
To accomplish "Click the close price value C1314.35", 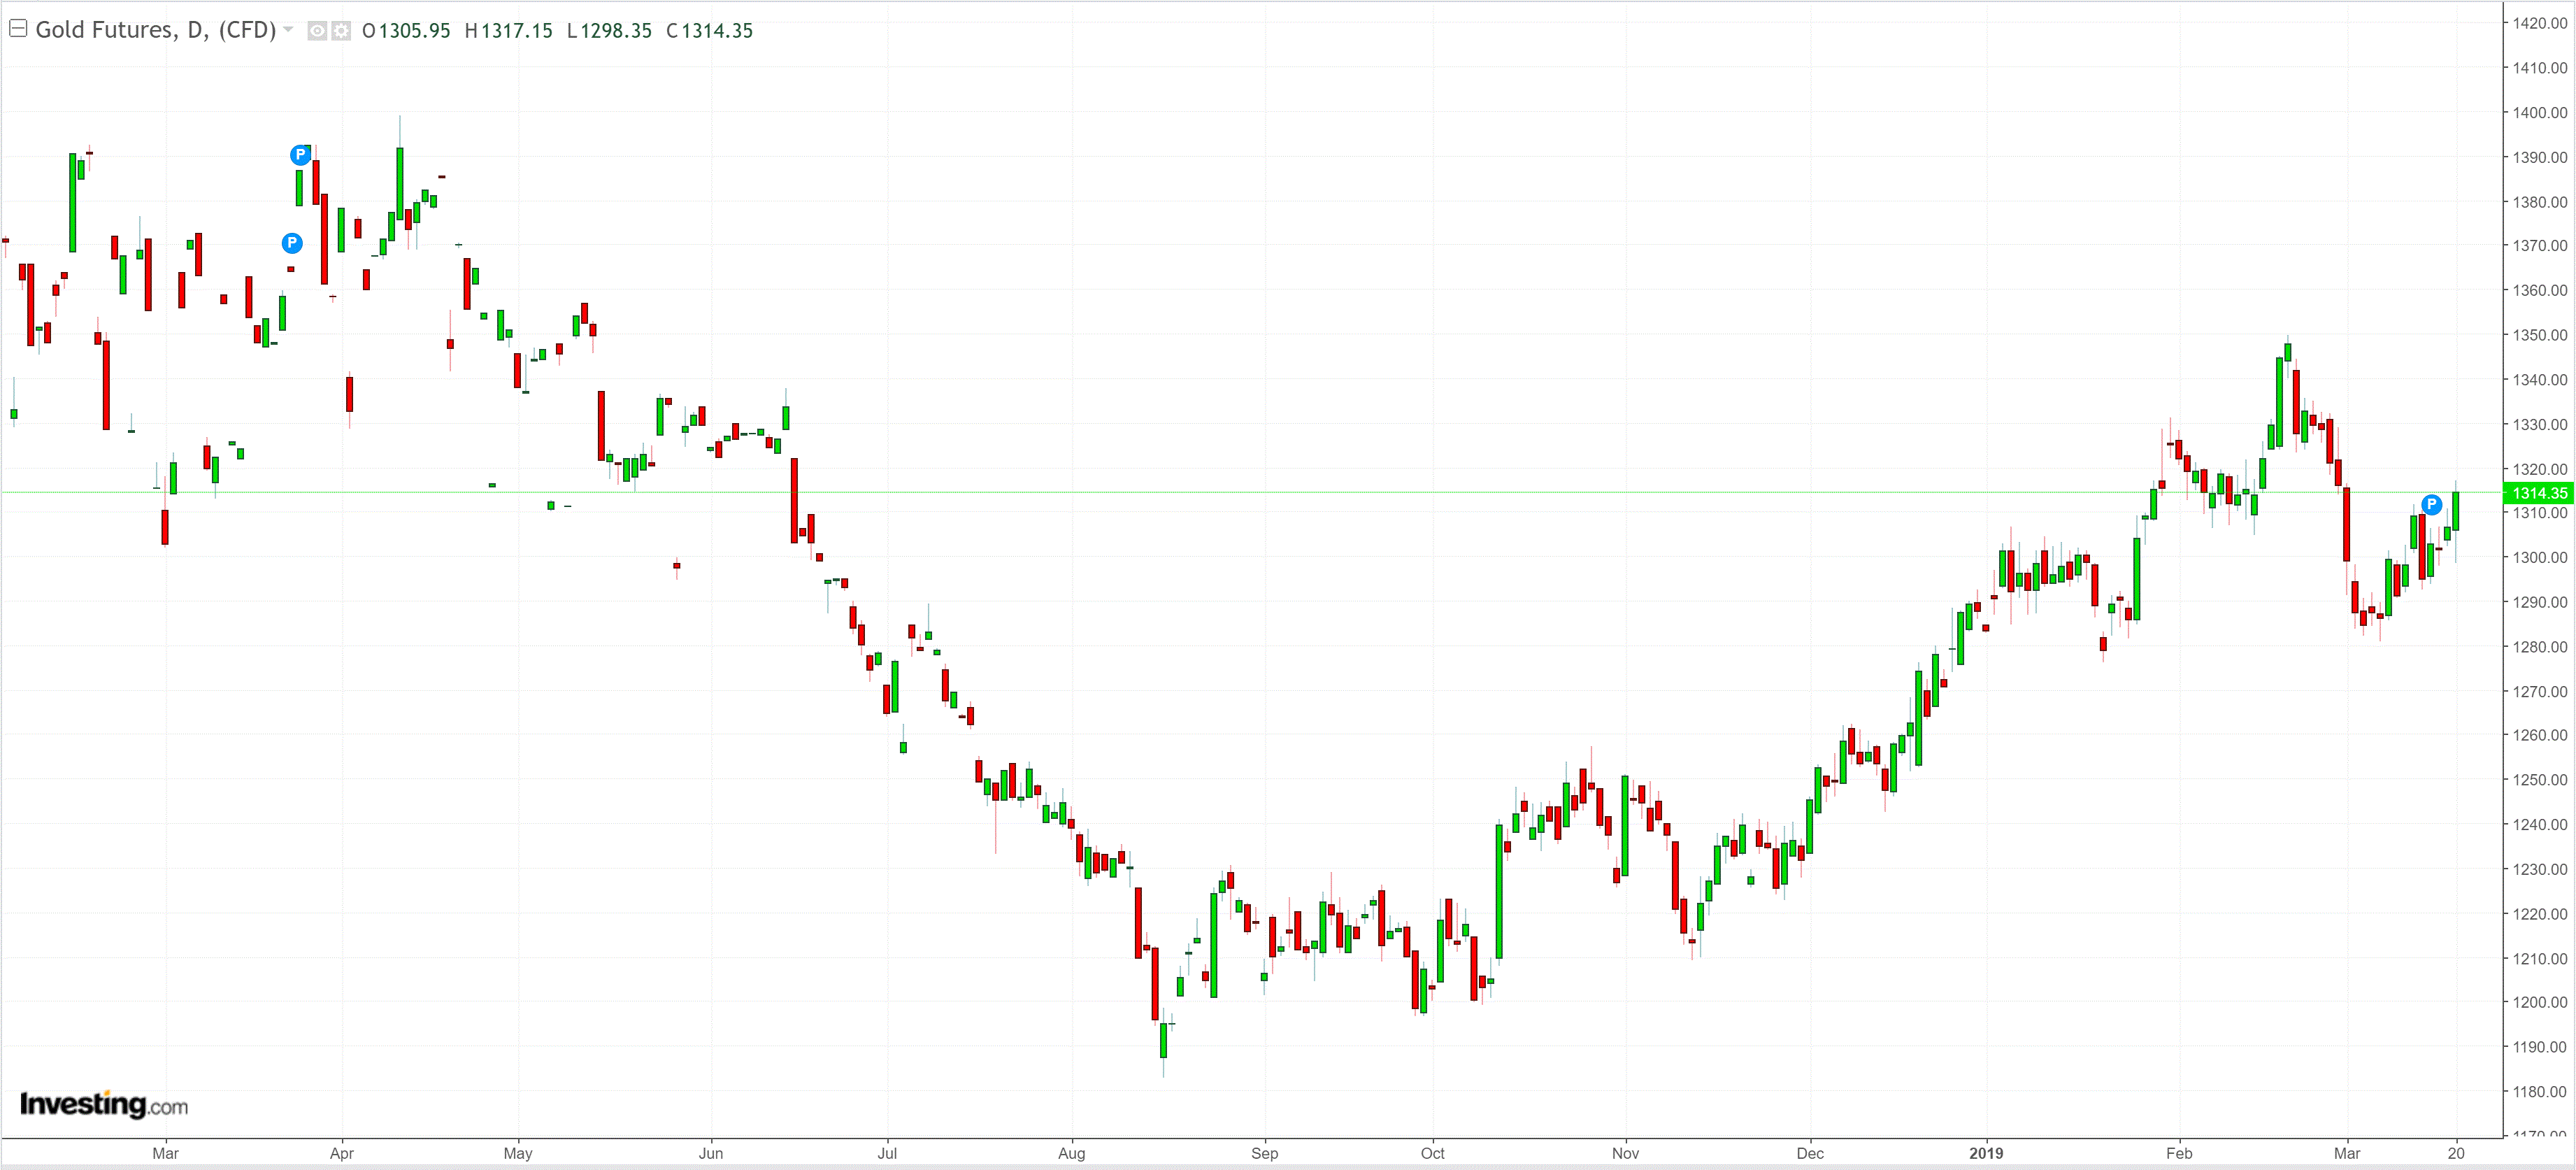I will tap(709, 31).
